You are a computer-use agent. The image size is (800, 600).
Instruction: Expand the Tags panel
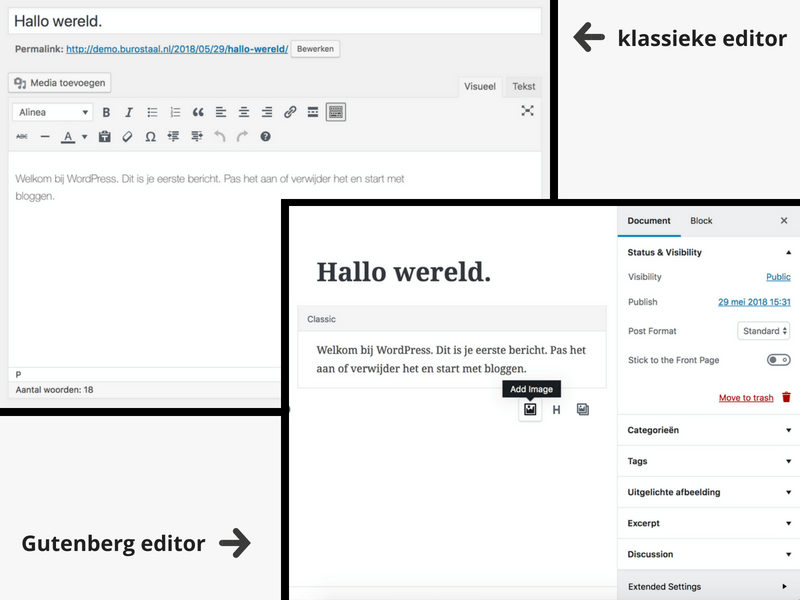coord(709,461)
